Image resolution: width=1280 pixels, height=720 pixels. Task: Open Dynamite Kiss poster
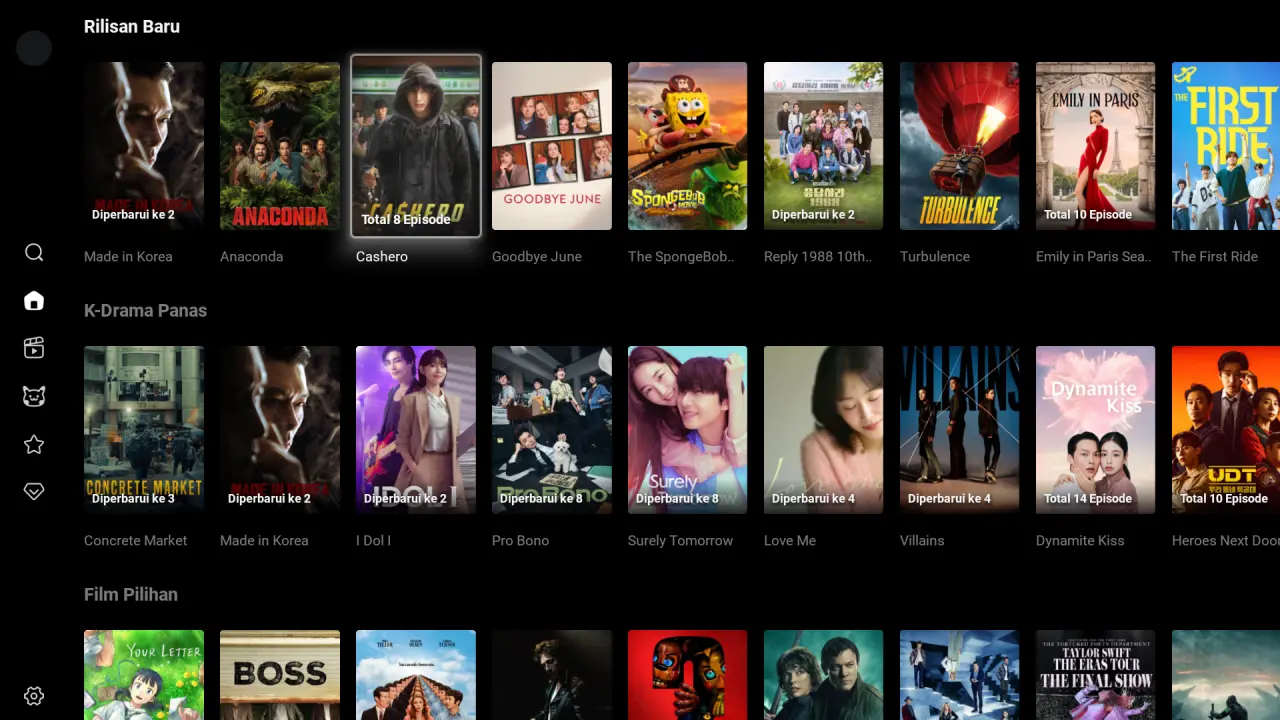1096,430
